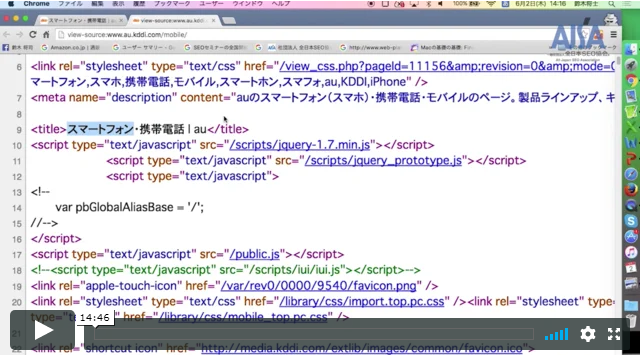Go back with Chrome's back arrow
This screenshot has width=640, height=360.
tap(7, 35)
